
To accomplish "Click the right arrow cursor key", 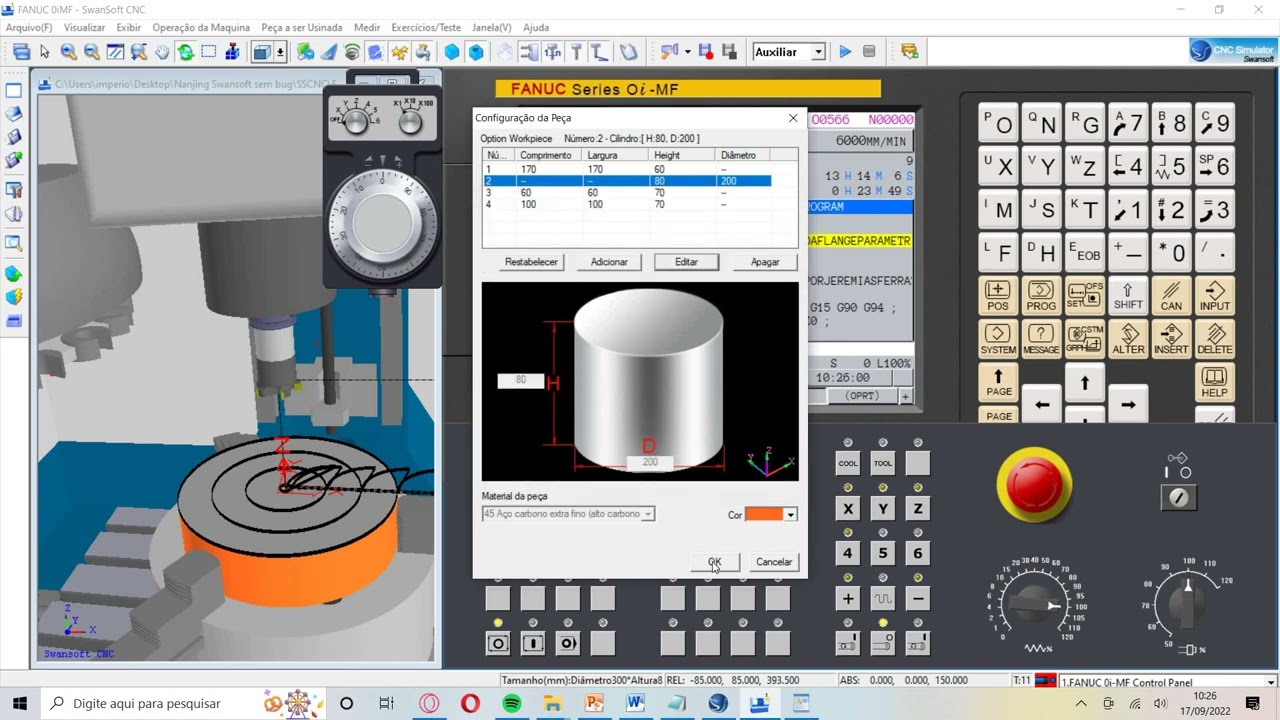I will (1128, 405).
